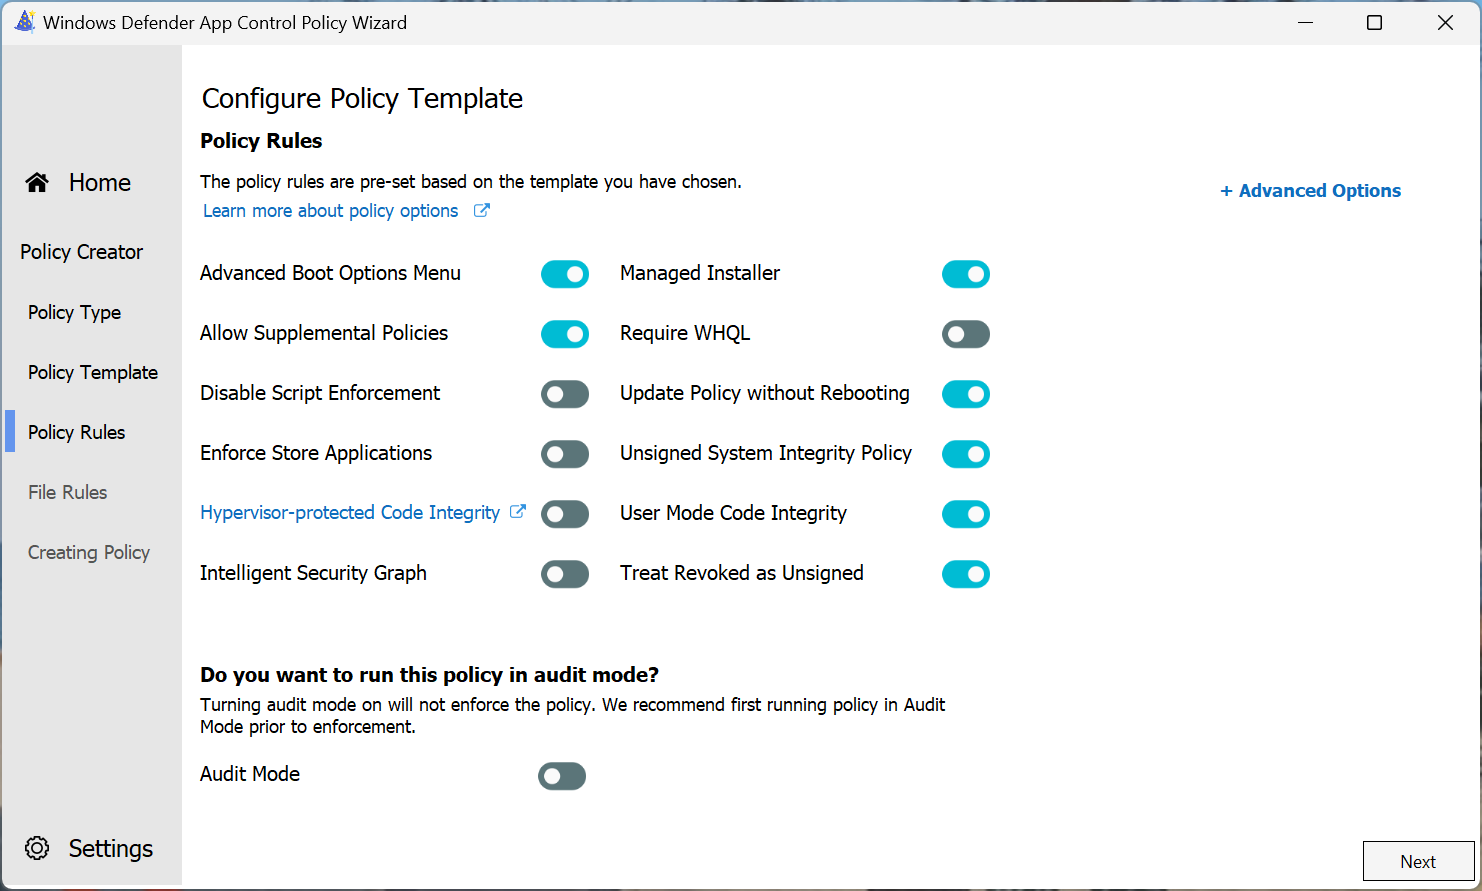Go to Policy Type step in sidebar
Screen dimensions: 1482x891
pos(74,312)
